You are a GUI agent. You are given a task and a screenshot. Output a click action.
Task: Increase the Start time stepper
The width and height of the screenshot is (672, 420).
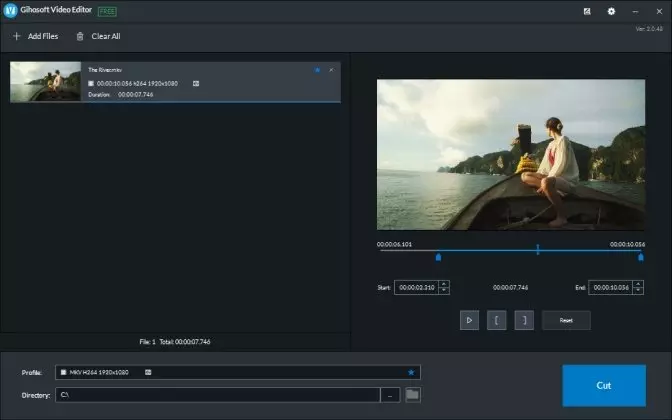click(444, 284)
